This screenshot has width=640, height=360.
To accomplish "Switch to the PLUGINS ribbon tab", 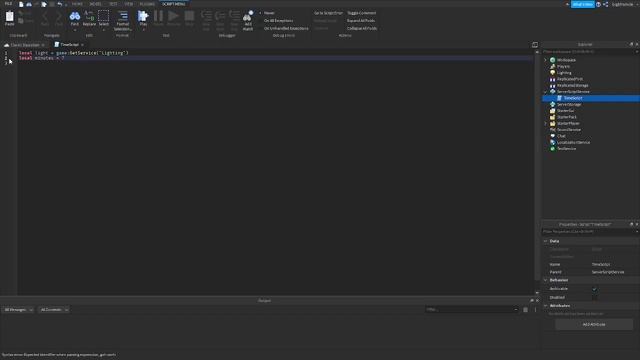I will tap(147, 4).
